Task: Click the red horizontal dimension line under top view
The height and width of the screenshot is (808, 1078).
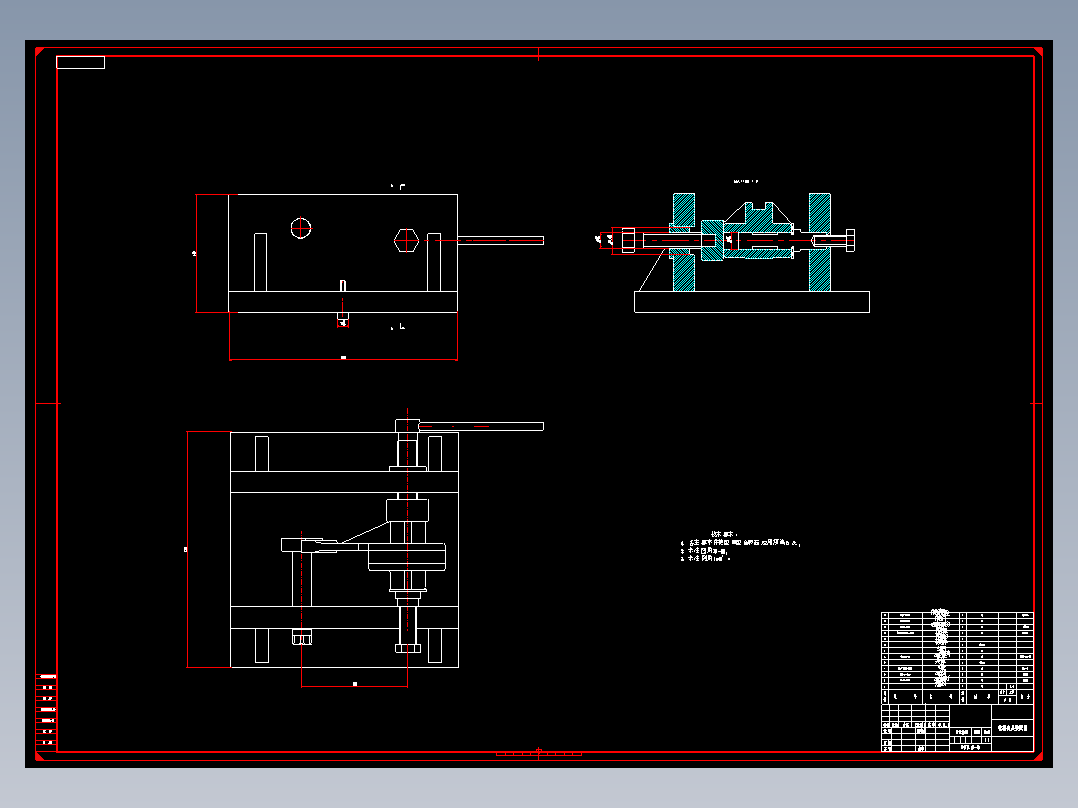Action: pos(343,359)
